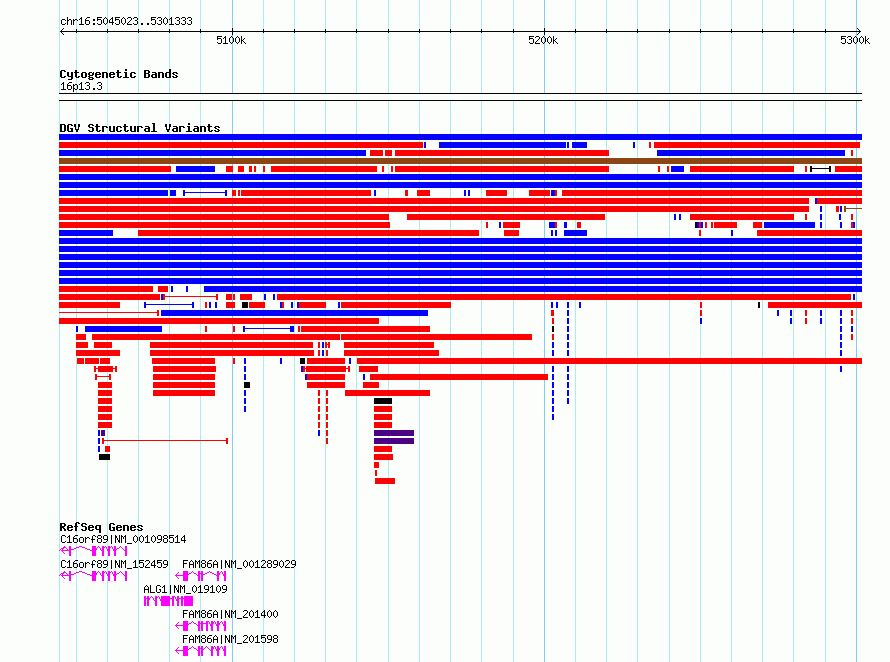This screenshot has width=890, height=662.
Task: Click the 16p13.3 band label
Action: (x=81, y=86)
